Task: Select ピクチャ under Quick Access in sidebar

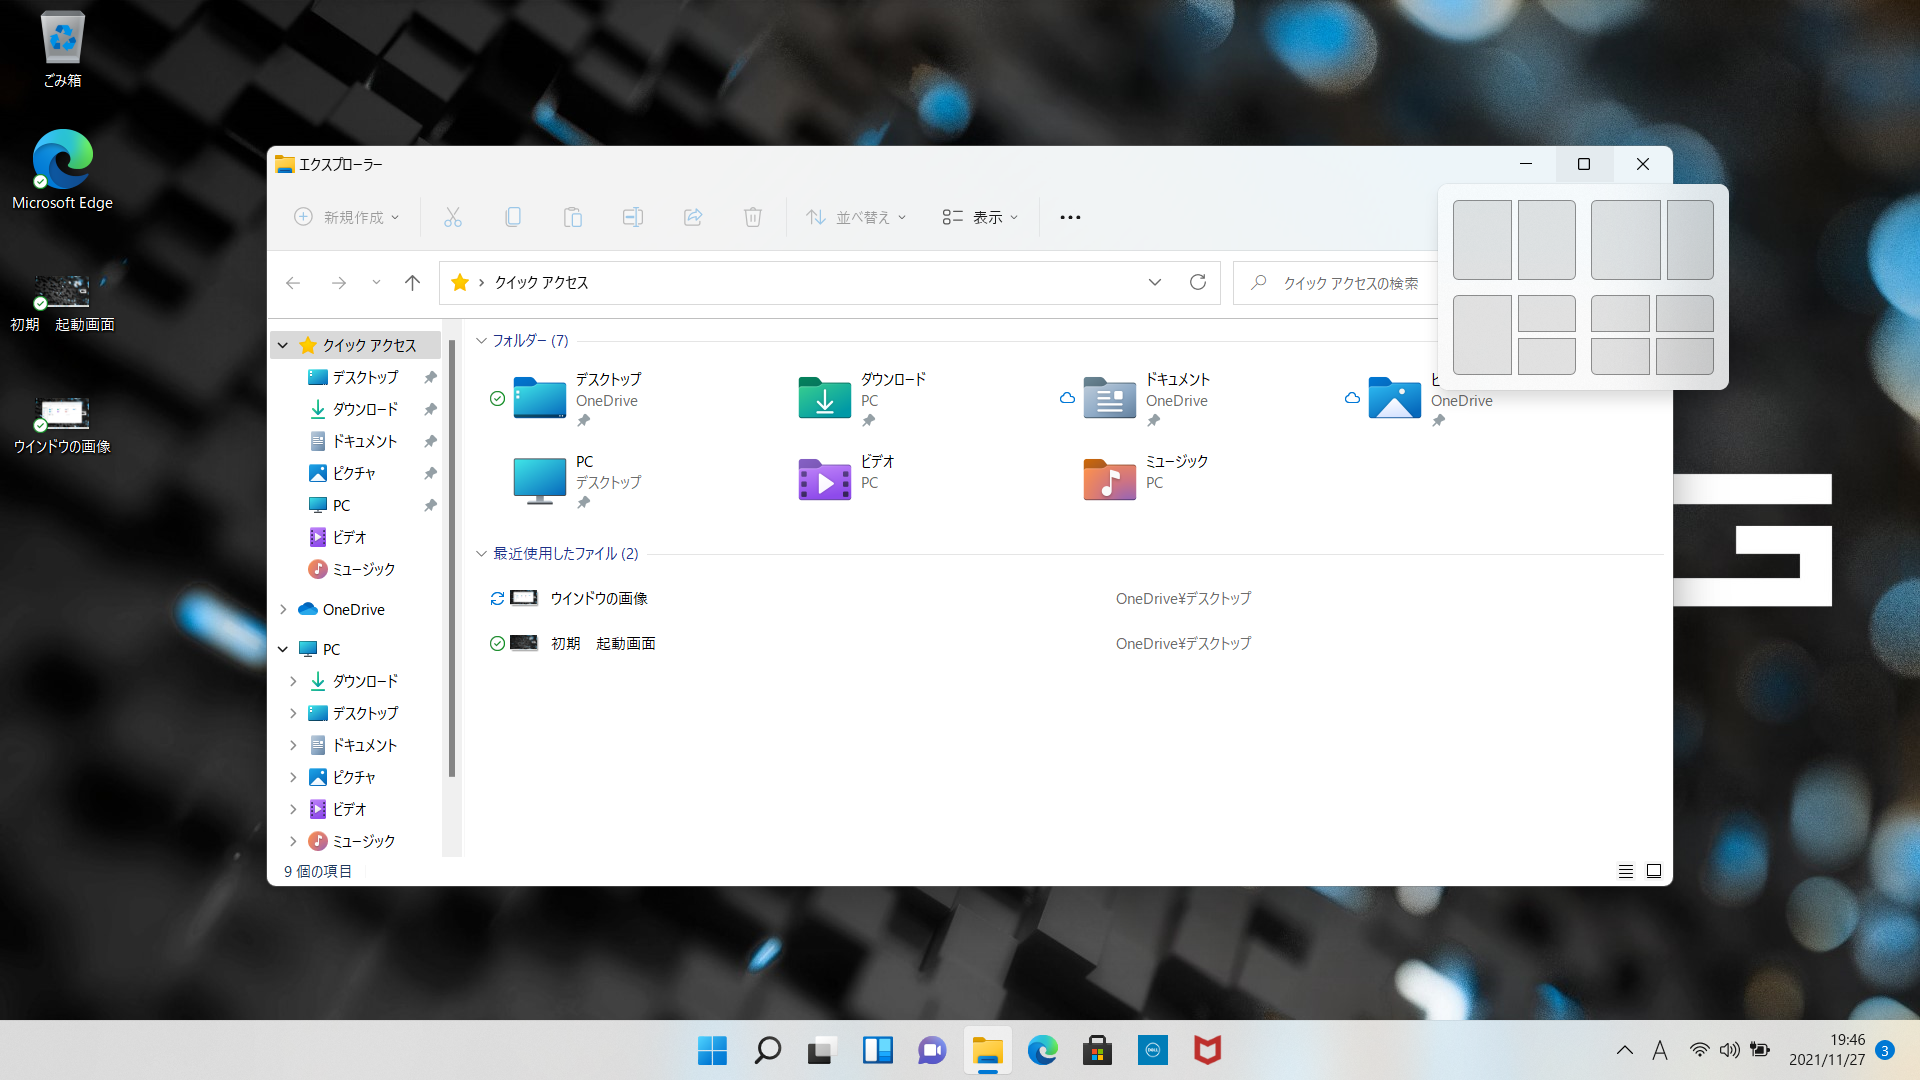Action: pos(353,473)
